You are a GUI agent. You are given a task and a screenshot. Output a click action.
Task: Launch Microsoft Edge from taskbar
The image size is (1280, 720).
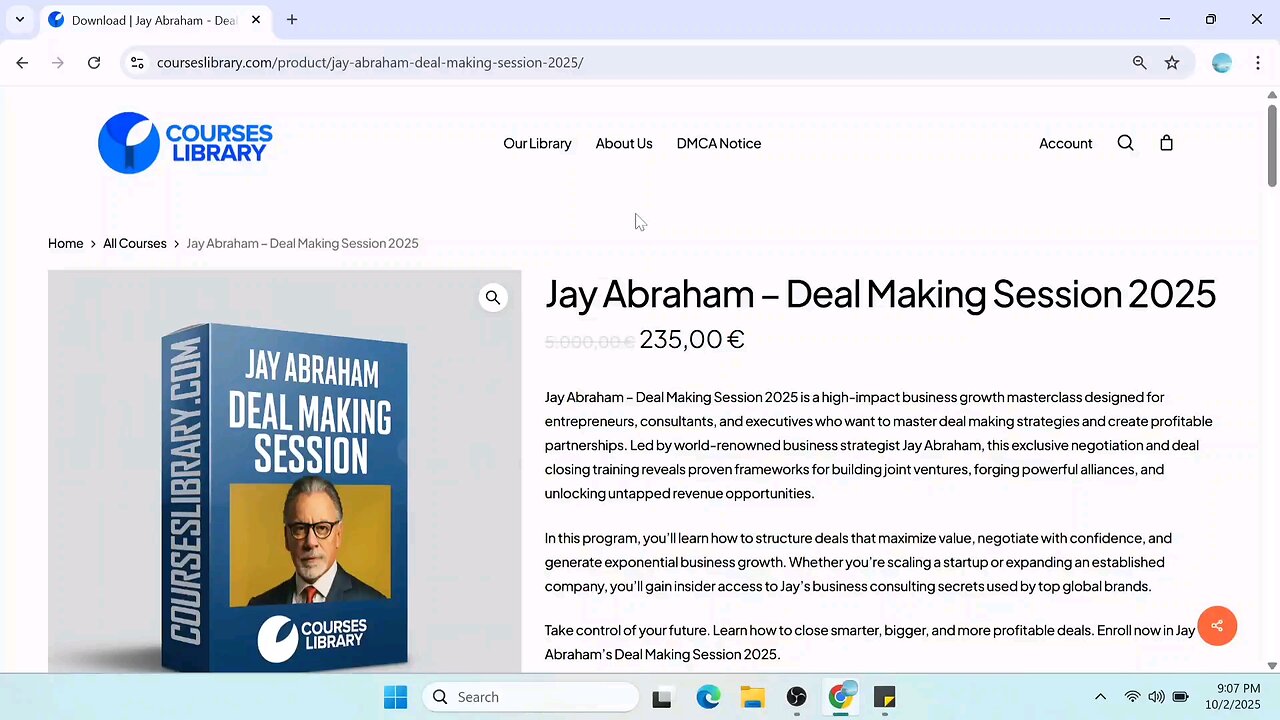(708, 697)
